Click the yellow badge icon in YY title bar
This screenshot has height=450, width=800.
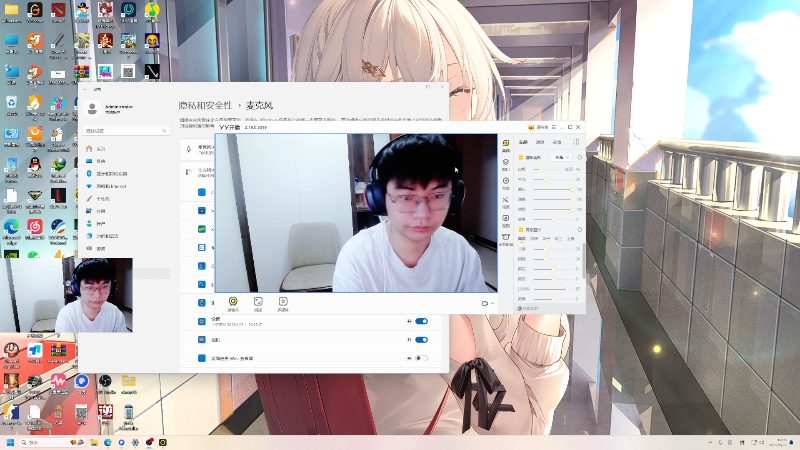click(x=531, y=127)
